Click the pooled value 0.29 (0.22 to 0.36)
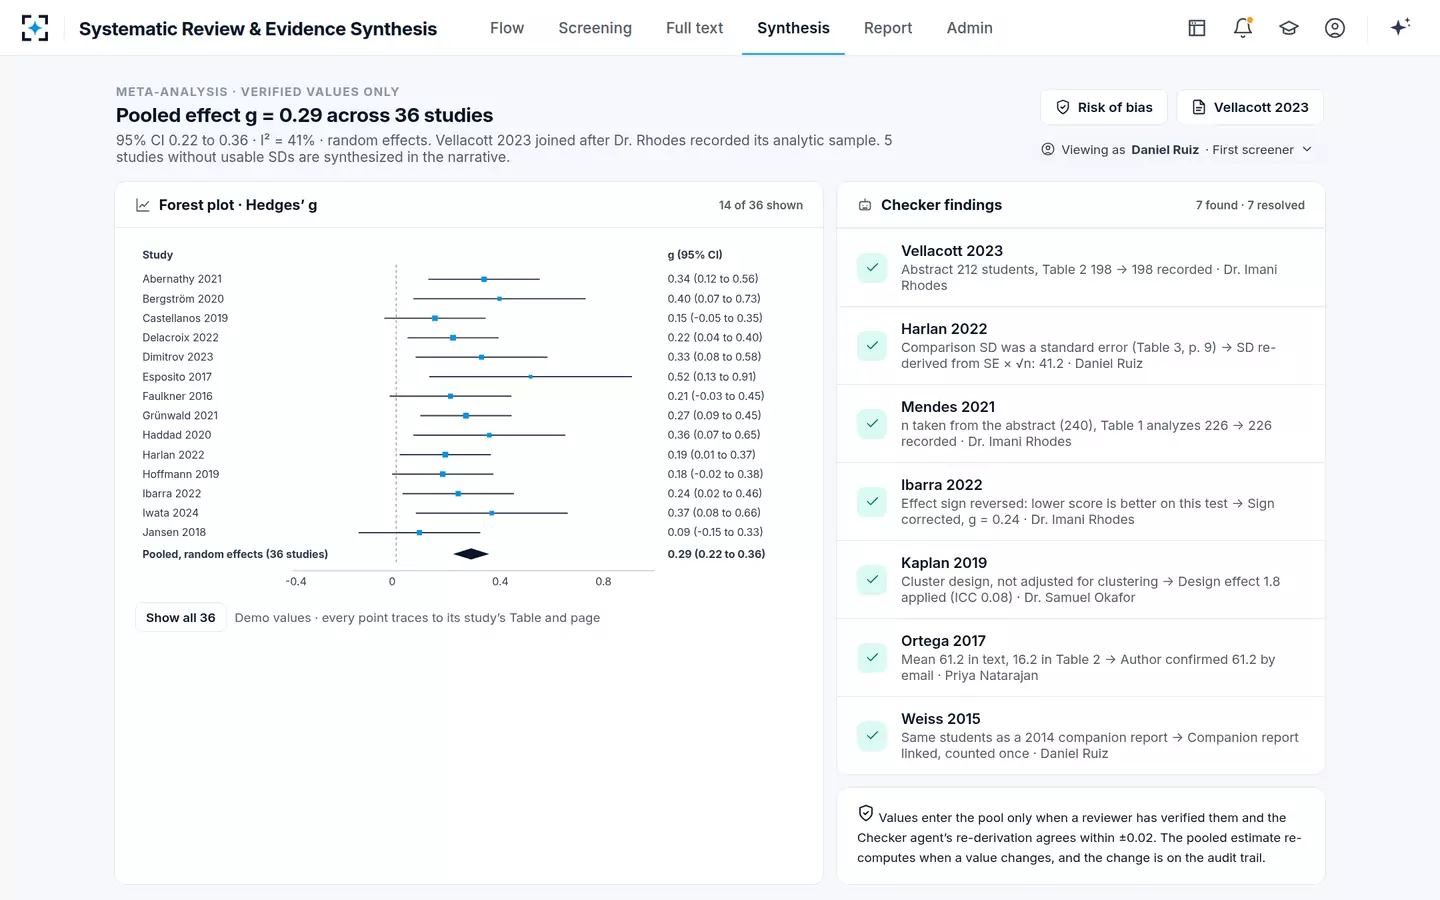The image size is (1440, 900). (x=716, y=554)
